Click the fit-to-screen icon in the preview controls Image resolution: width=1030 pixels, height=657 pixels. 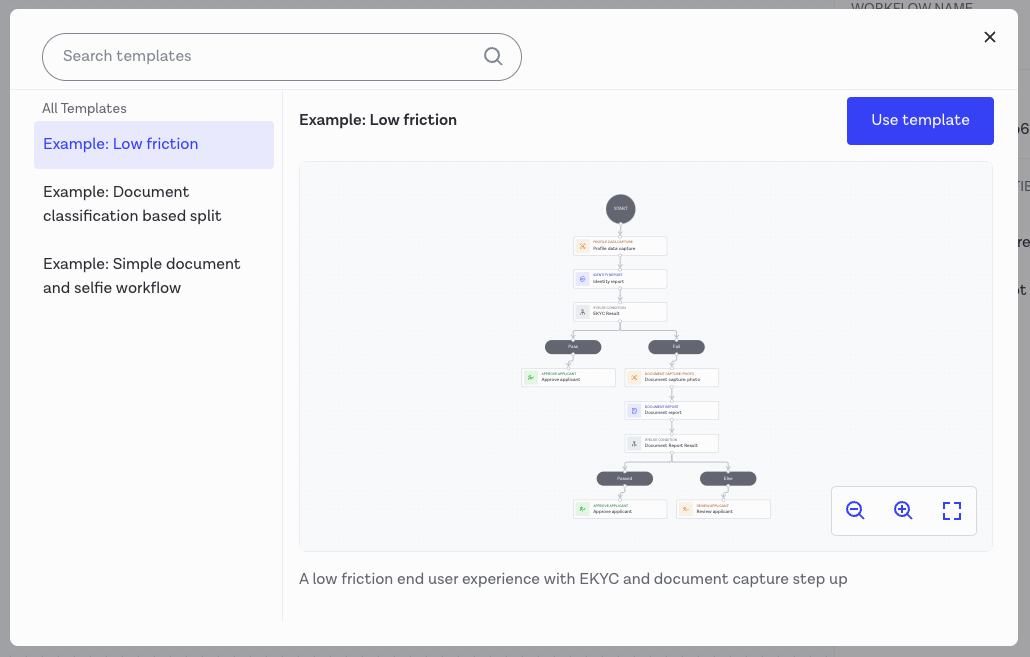click(x=951, y=510)
